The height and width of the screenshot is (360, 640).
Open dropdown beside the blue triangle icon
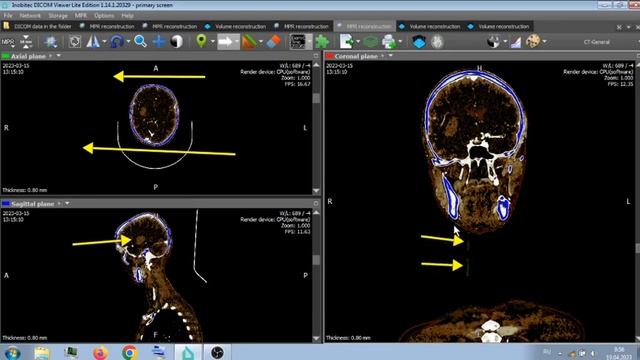pos(104,42)
